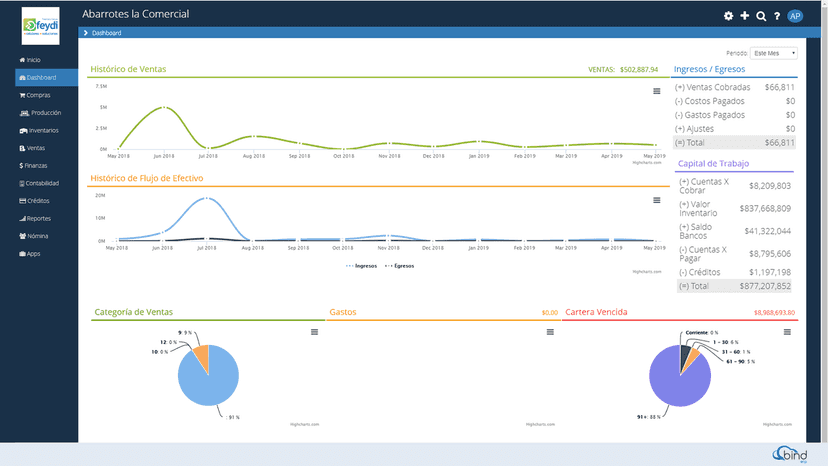This screenshot has height=466, width=828.
Task: Click the '61 - 90: 5 %' pie label
Action: [x=740, y=362]
